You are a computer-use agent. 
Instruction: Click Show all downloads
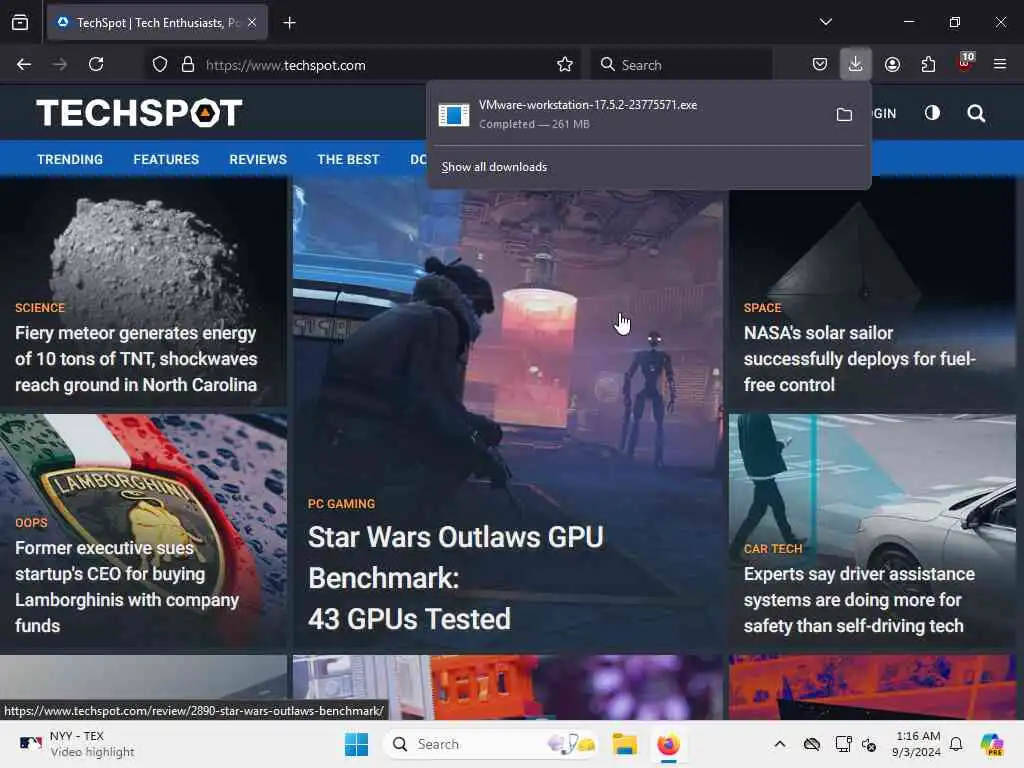point(494,167)
